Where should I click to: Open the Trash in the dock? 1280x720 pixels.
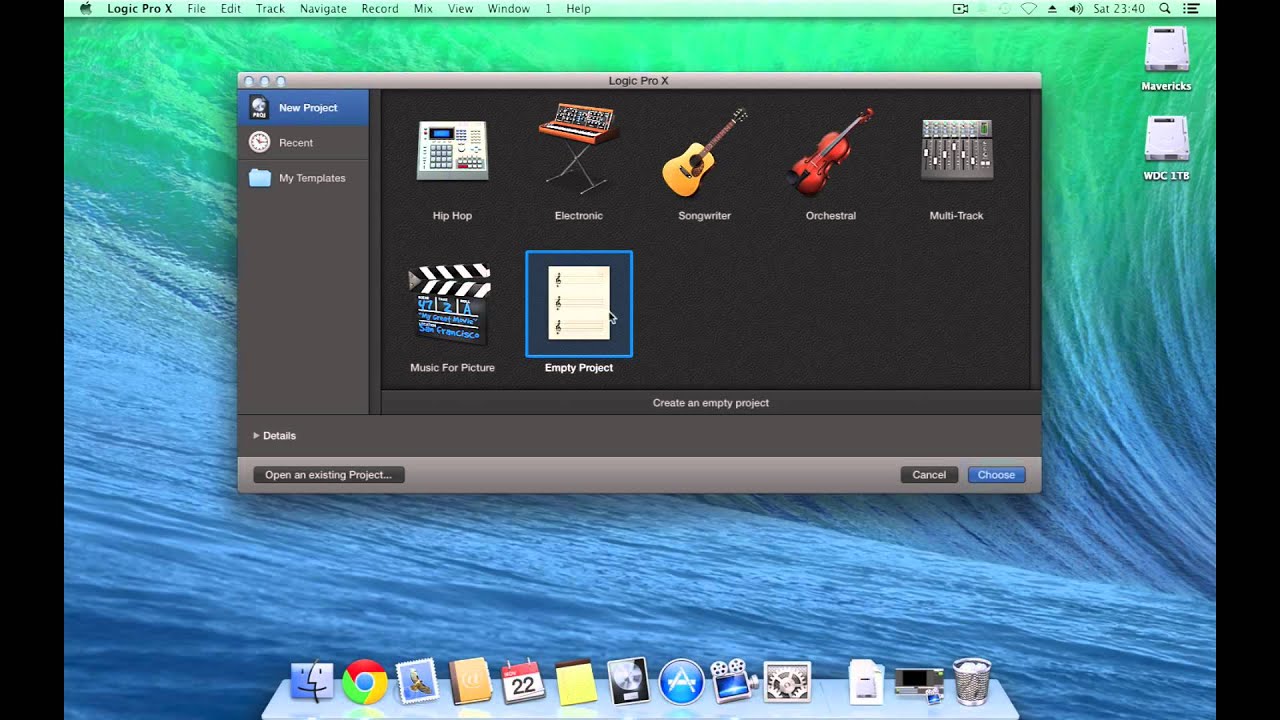click(x=972, y=682)
